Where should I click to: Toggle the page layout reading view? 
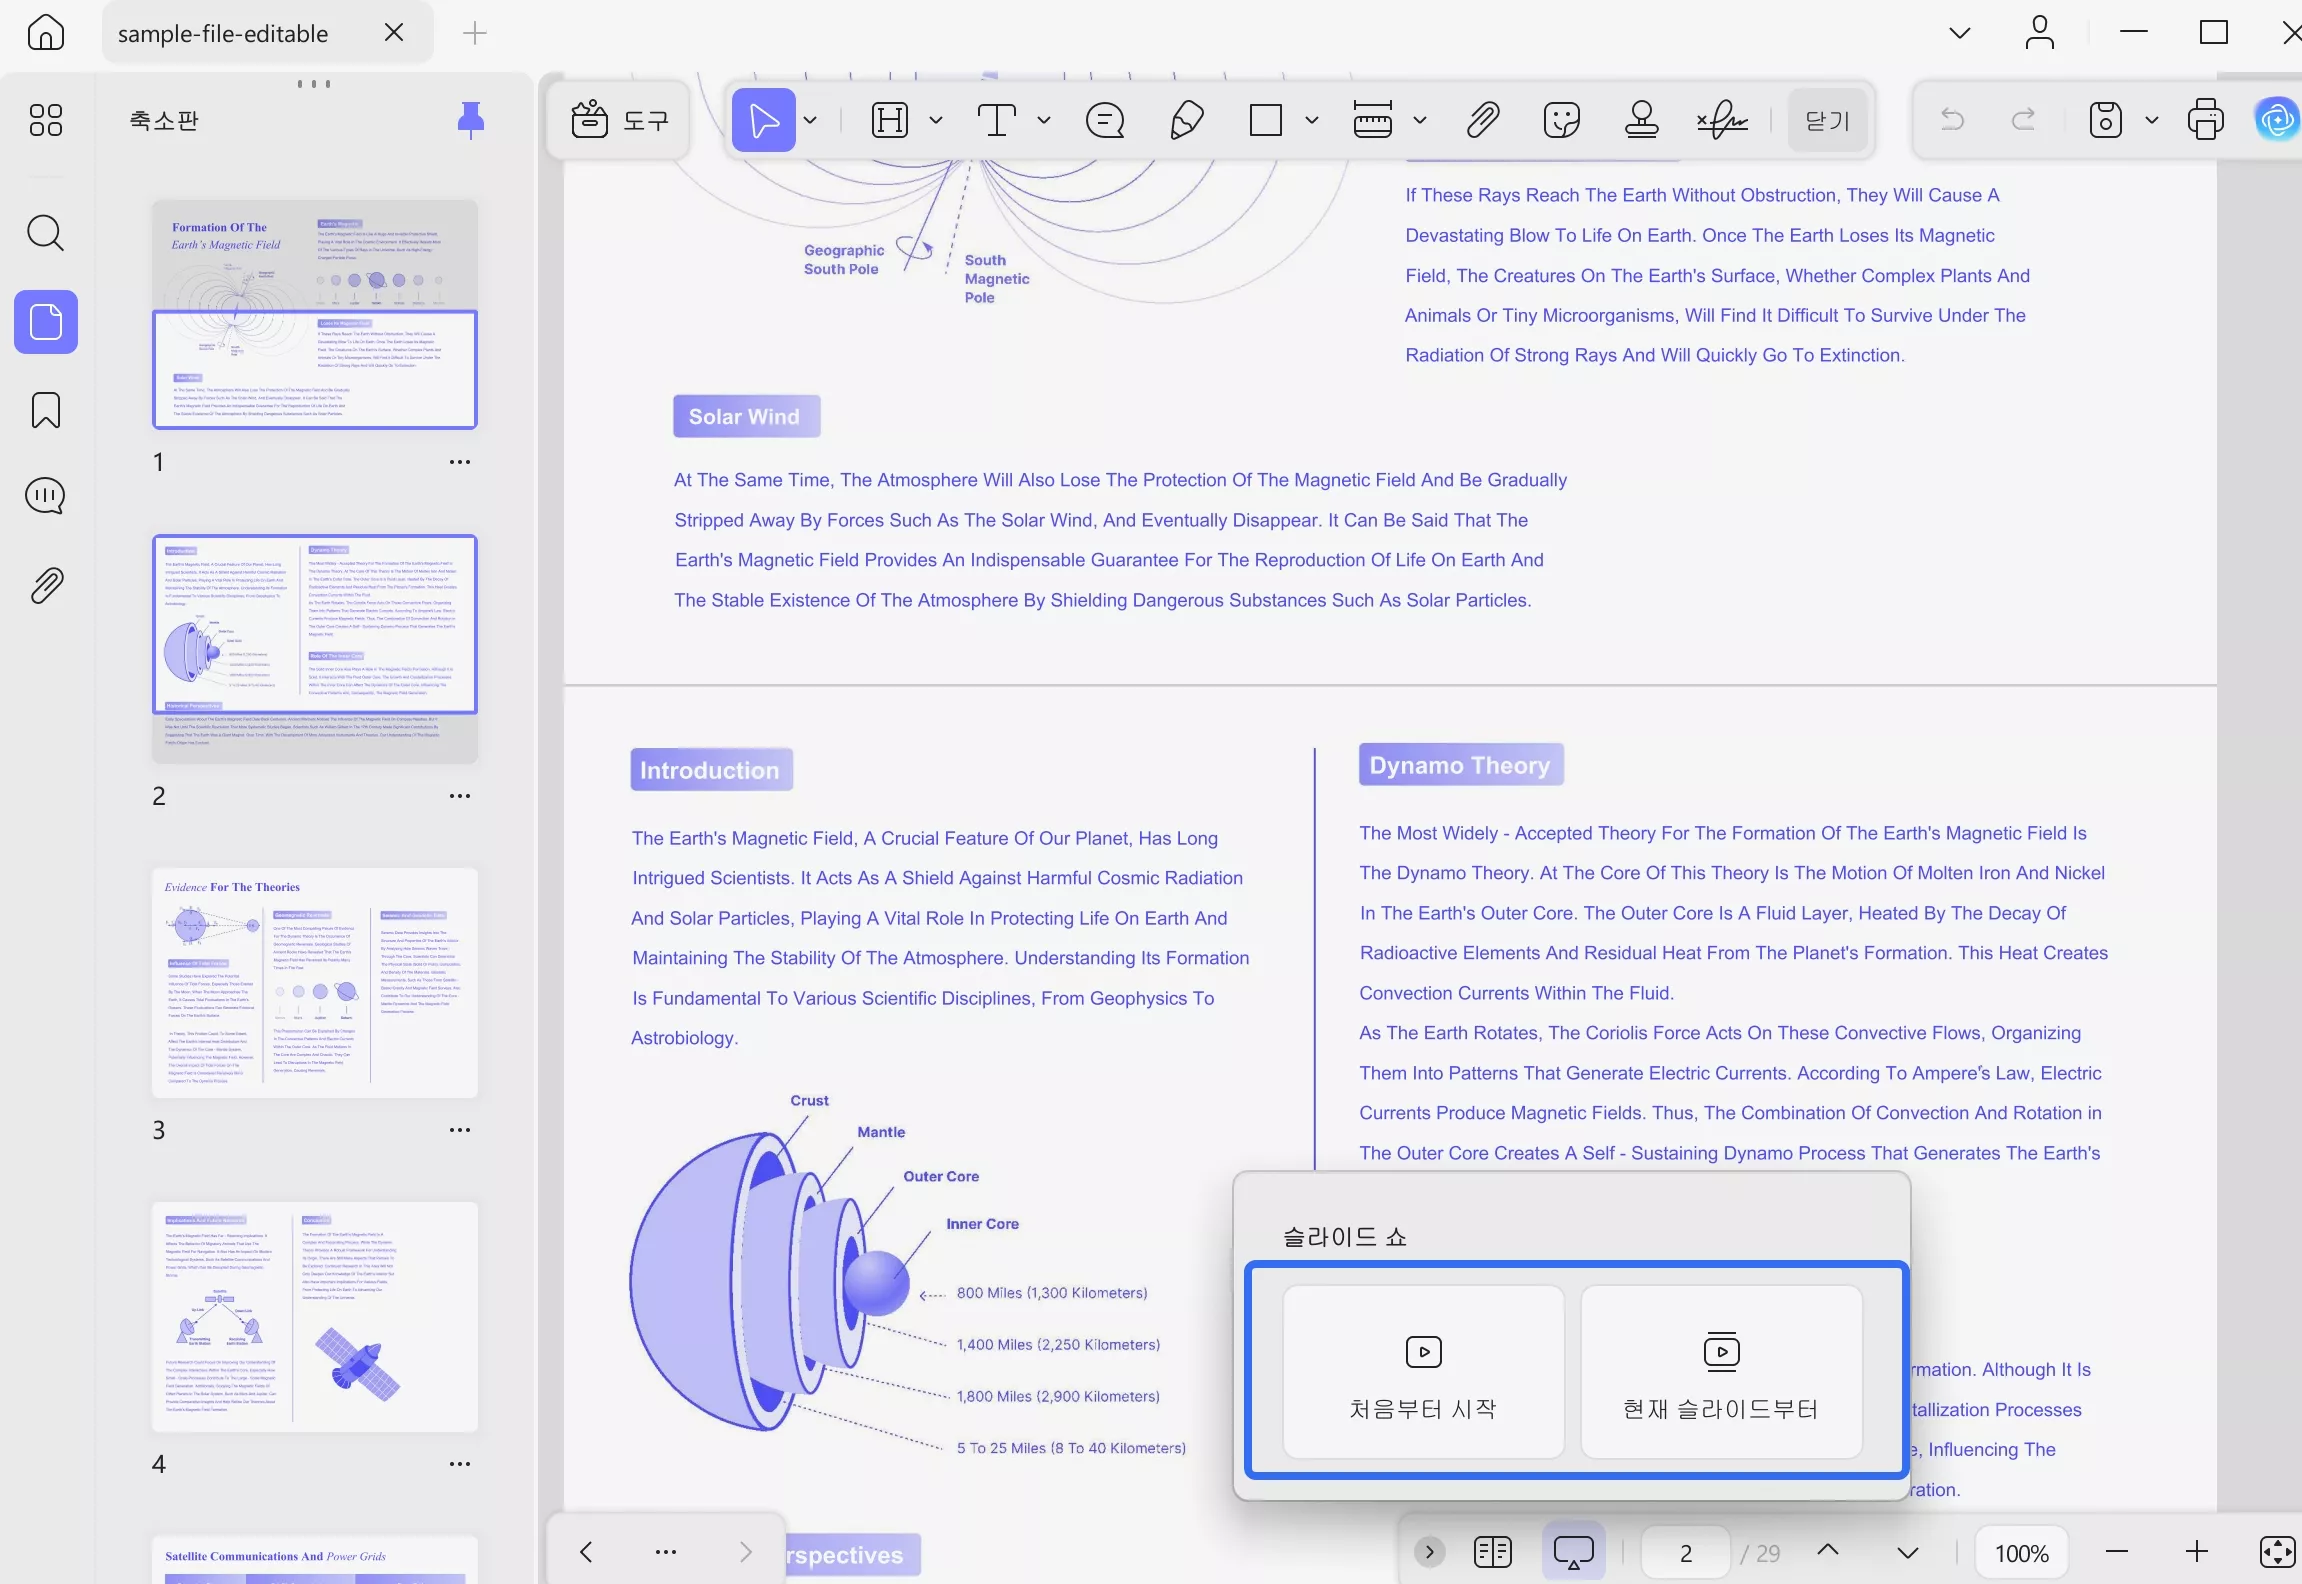coord(1493,1552)
